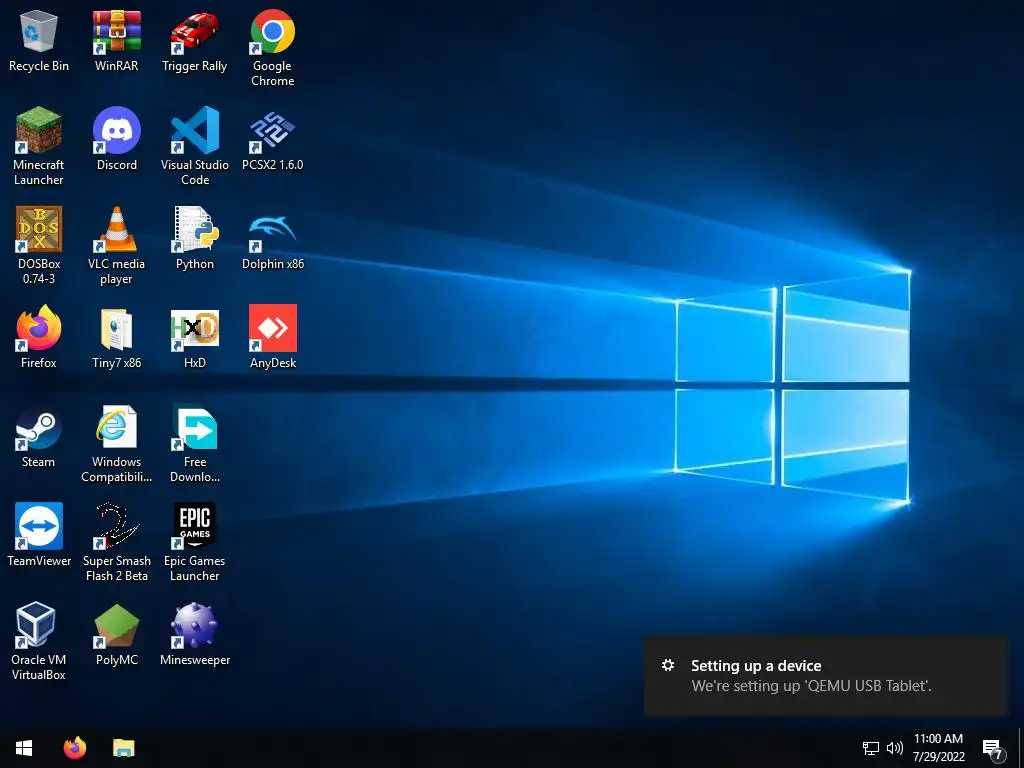
Task: Launch WinRAR from the desktop
Action: (x=116, y=40)
